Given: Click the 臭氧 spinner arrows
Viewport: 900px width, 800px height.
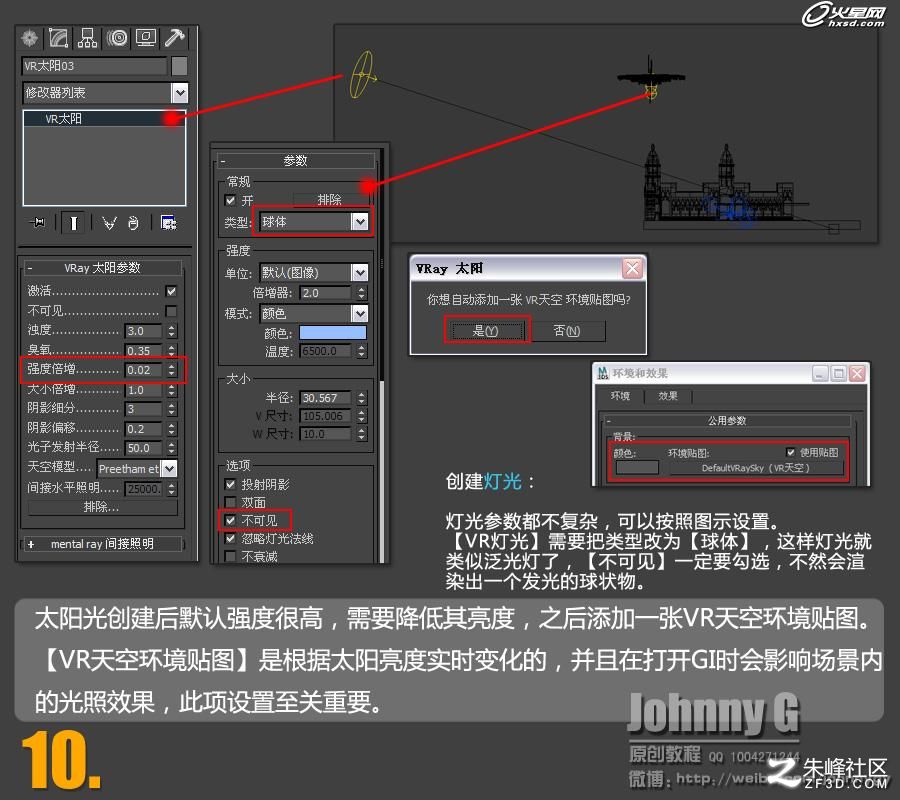Looking at the screenshot, I should (172, 350).
